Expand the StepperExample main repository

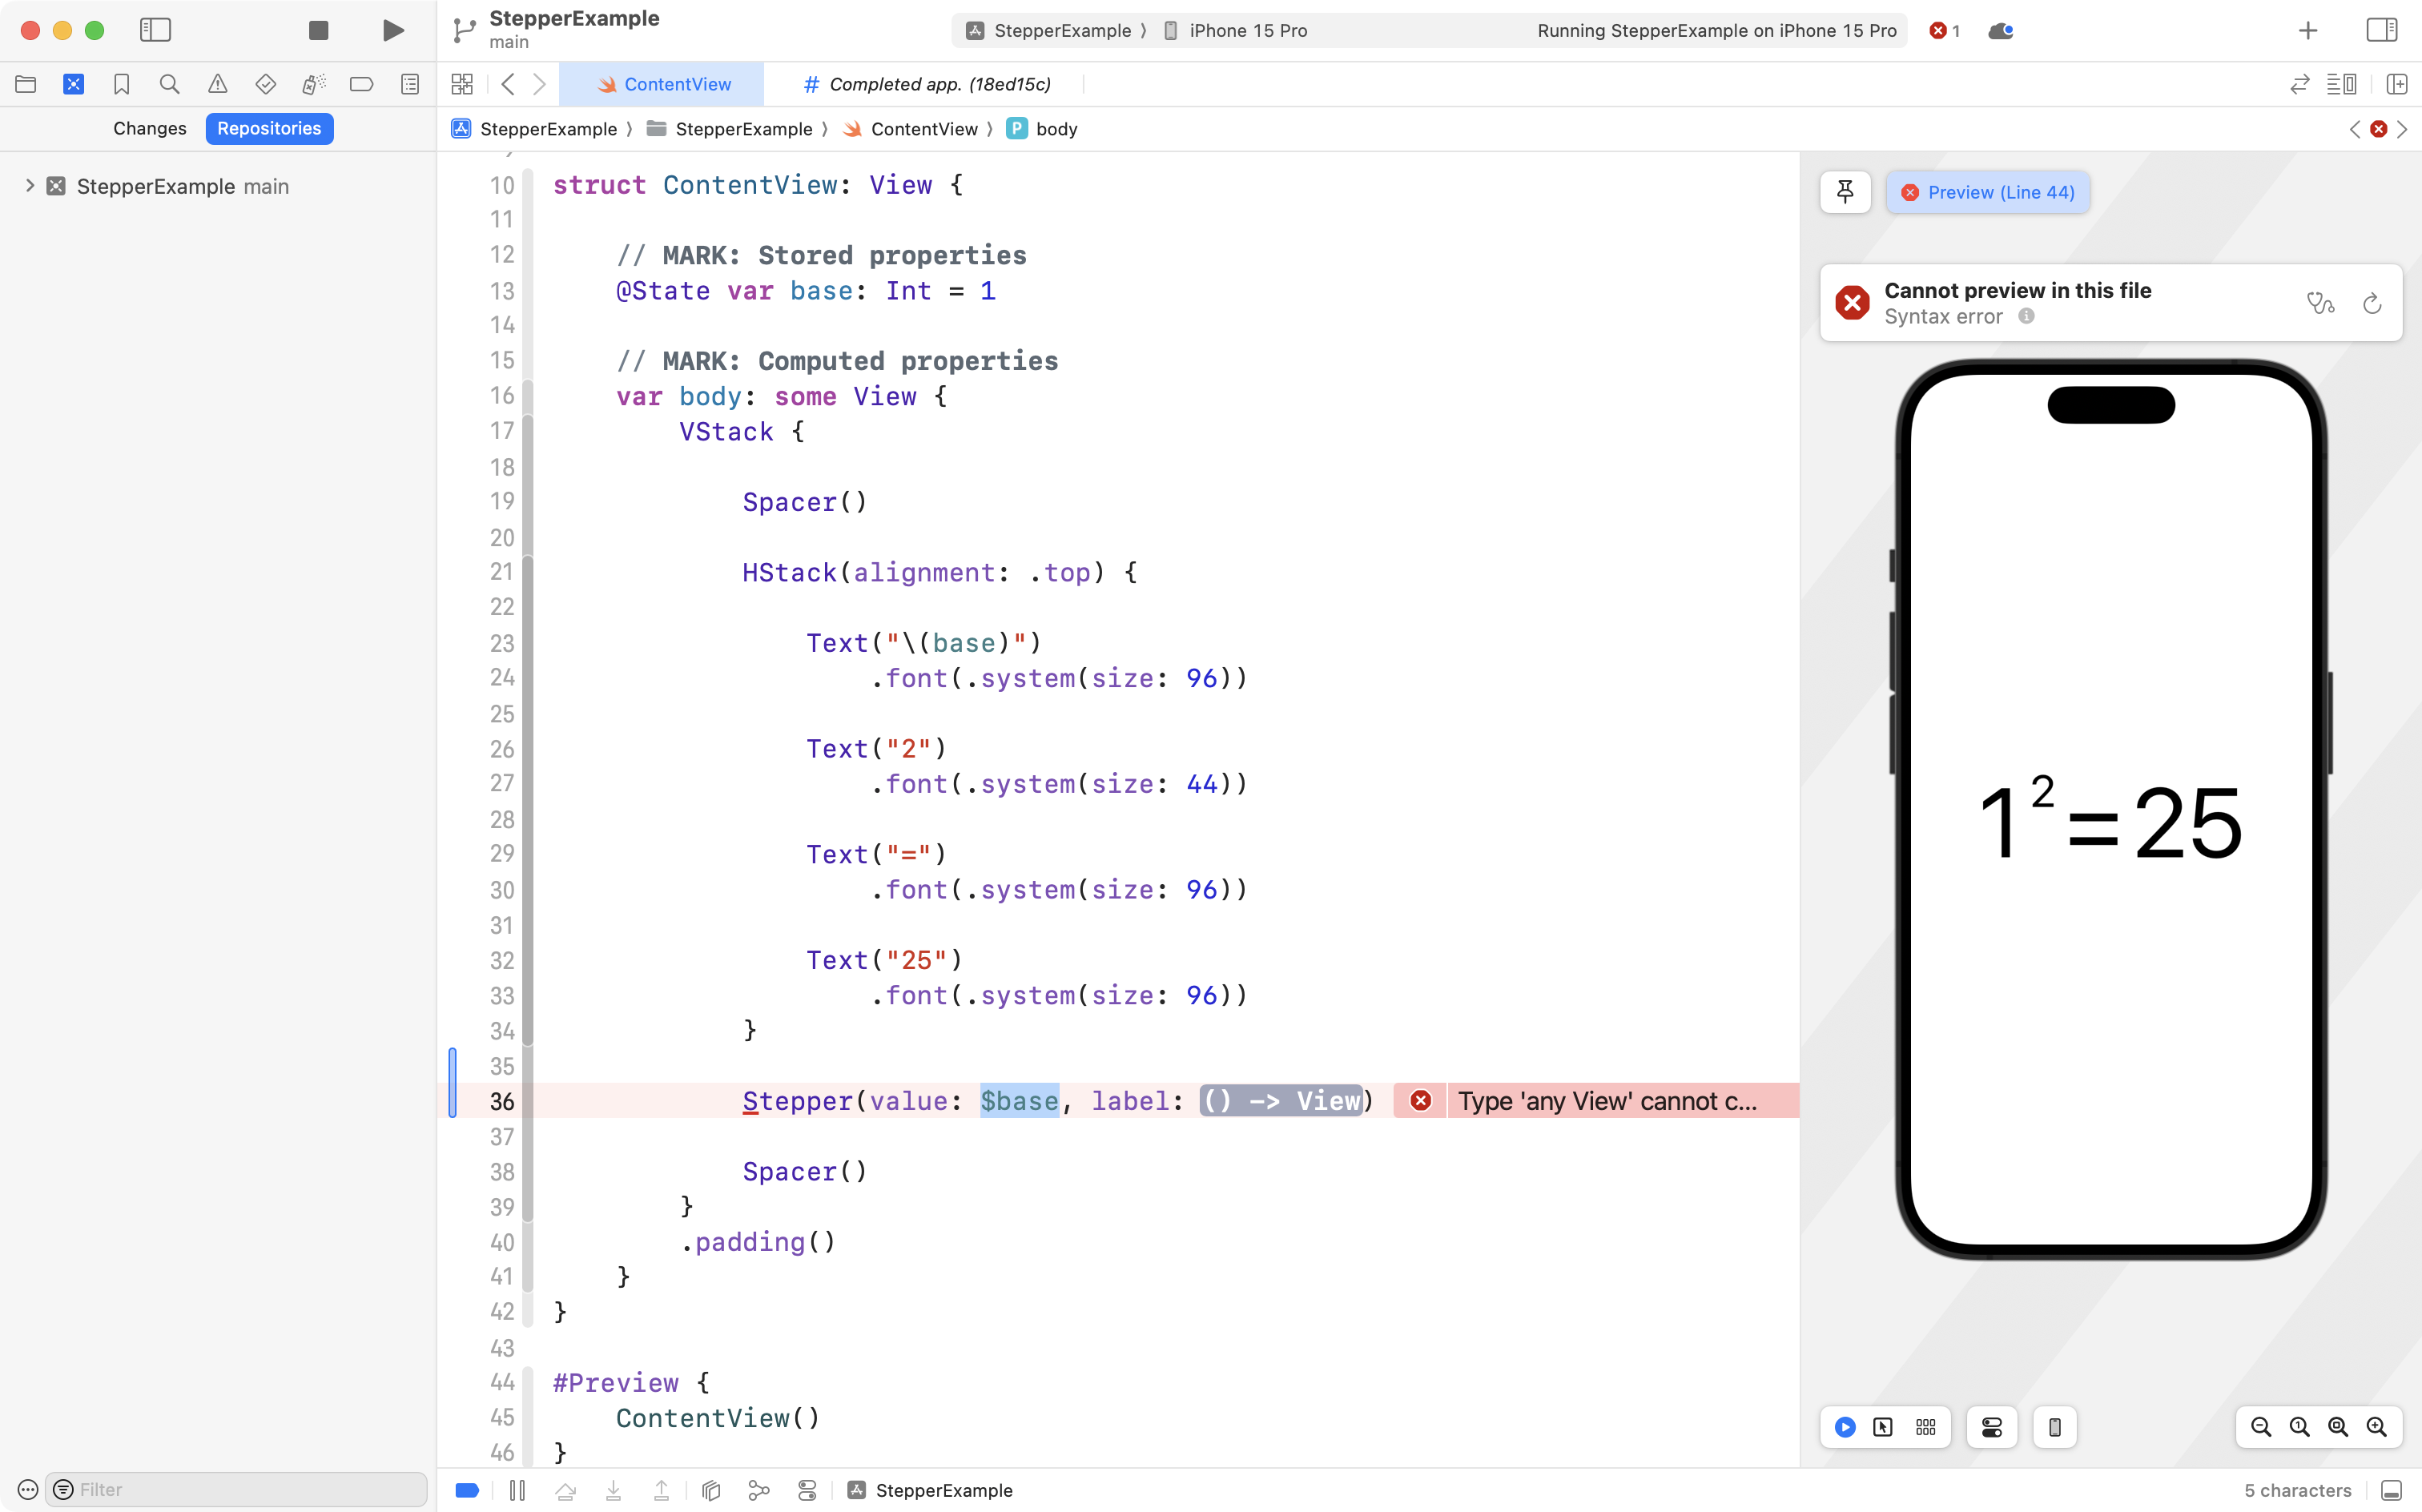point(28,186)
